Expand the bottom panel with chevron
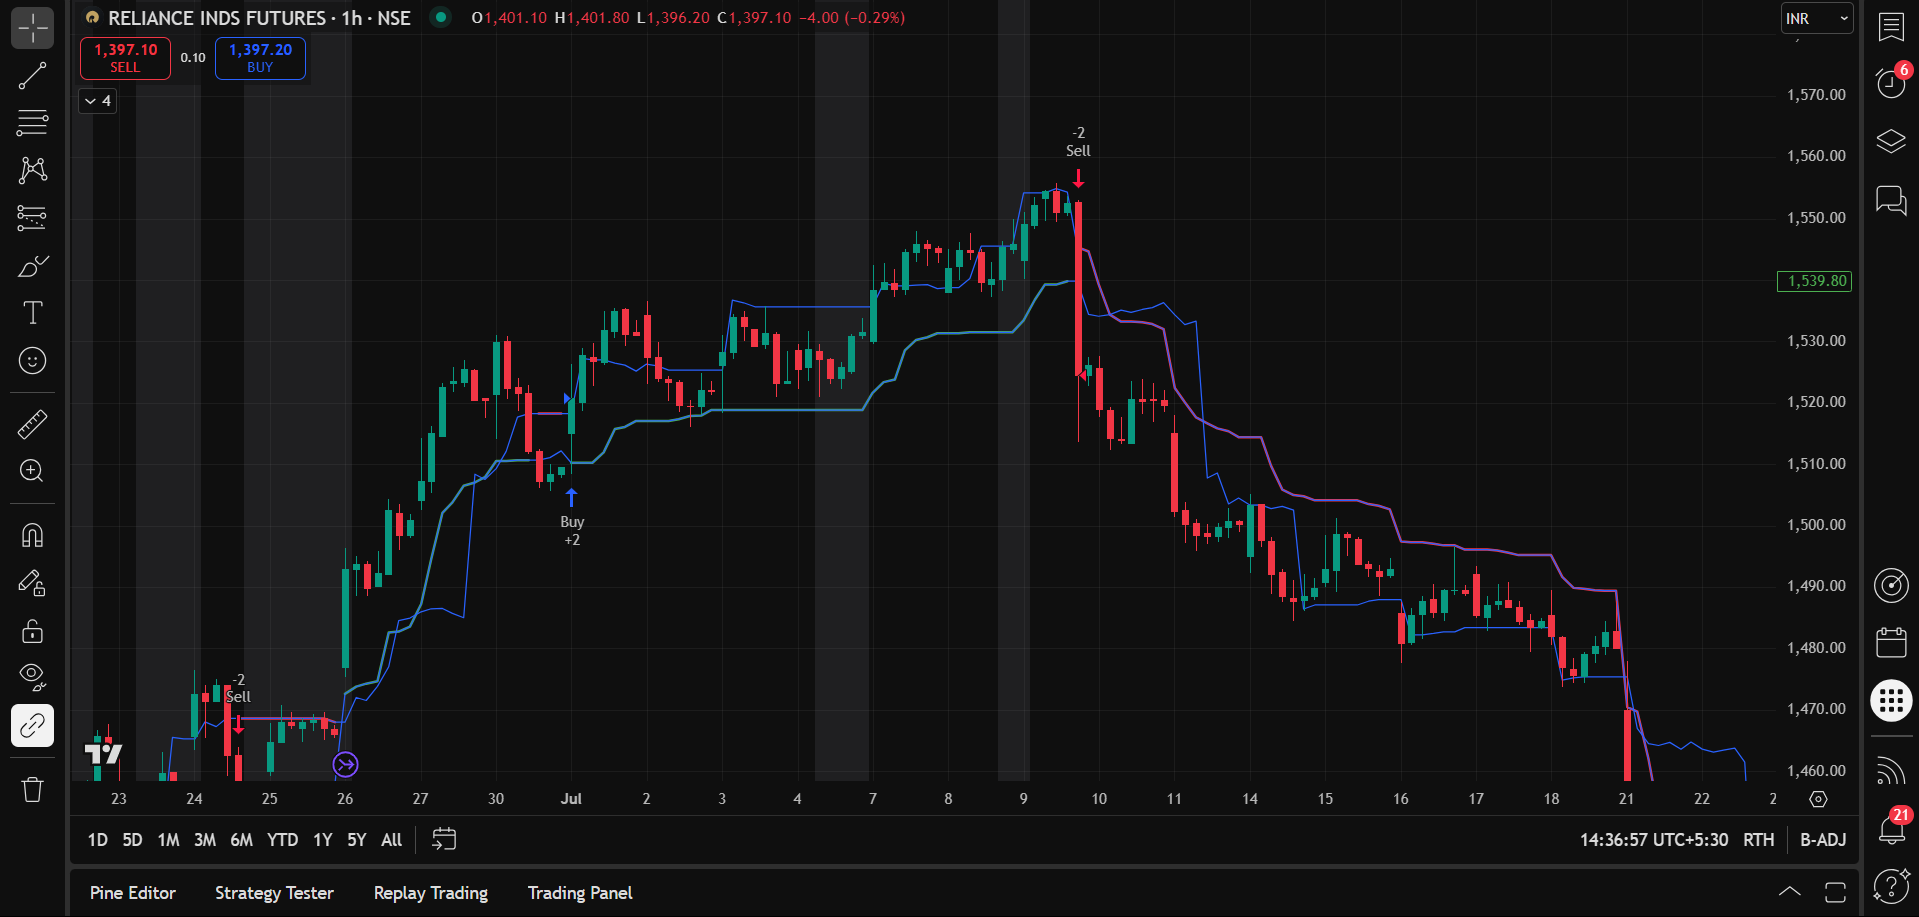The image size is (1919, 917). click(1789, 892)
